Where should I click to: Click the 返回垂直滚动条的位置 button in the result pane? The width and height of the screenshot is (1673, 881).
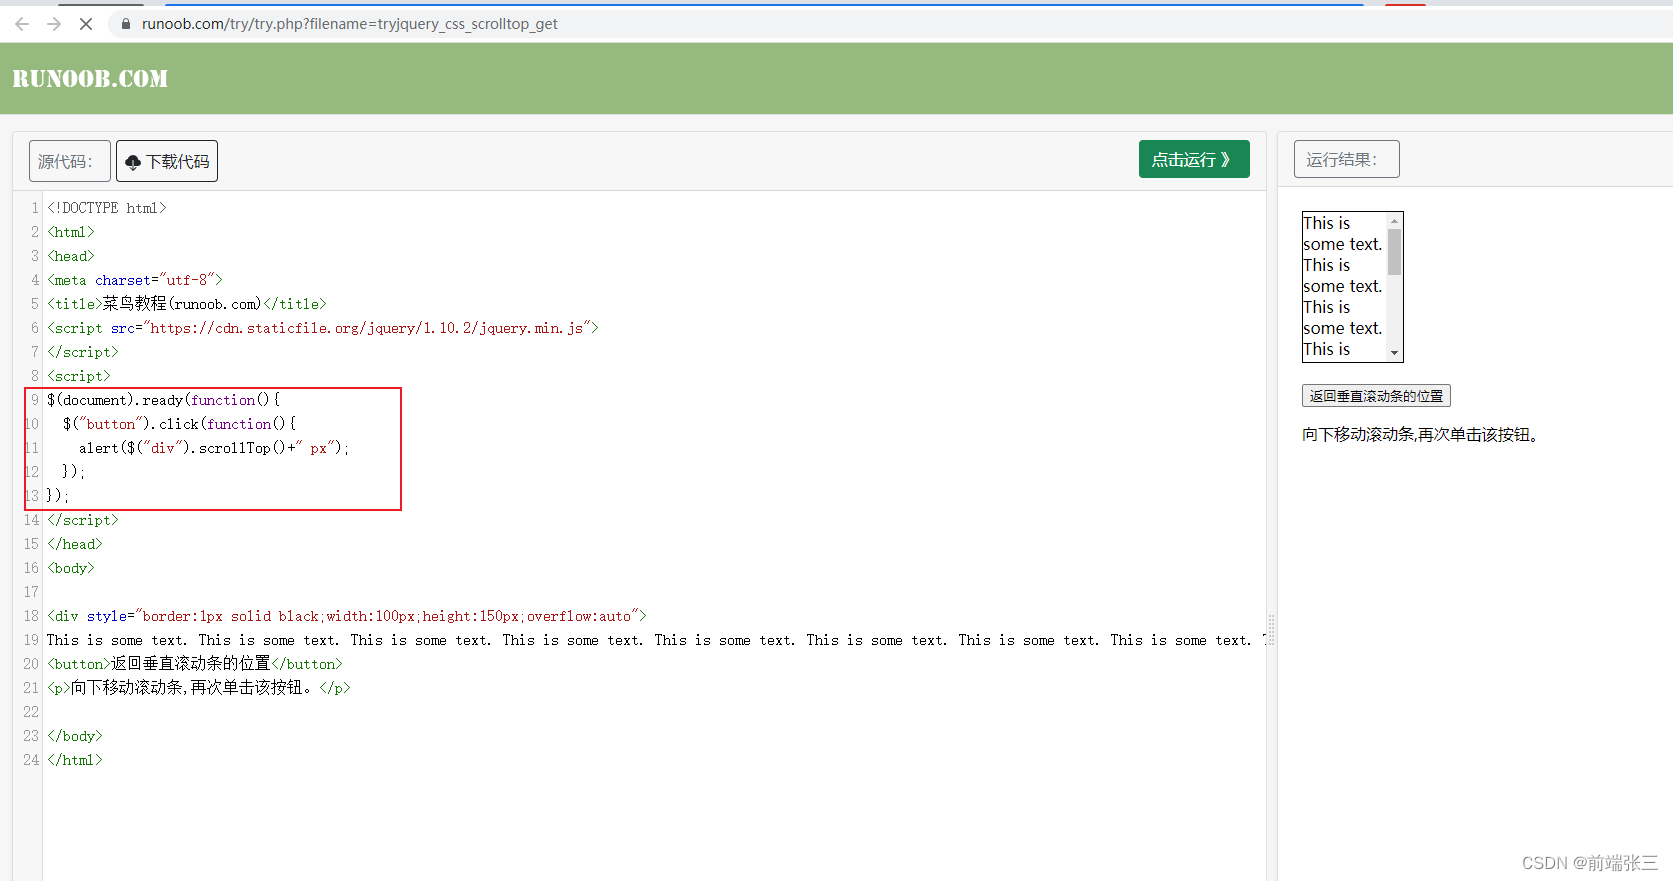1376,396
